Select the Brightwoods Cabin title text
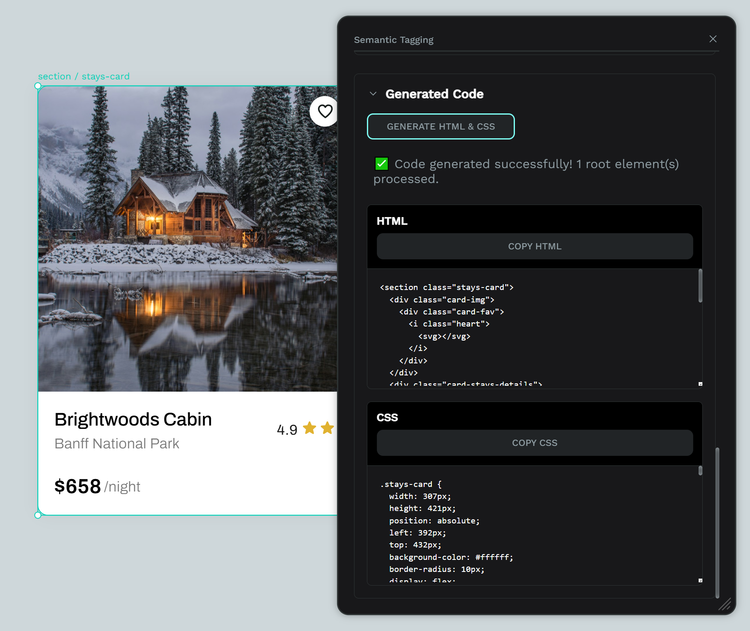Image resolution: width=750 pixels, height=631 pixels. 133,419
